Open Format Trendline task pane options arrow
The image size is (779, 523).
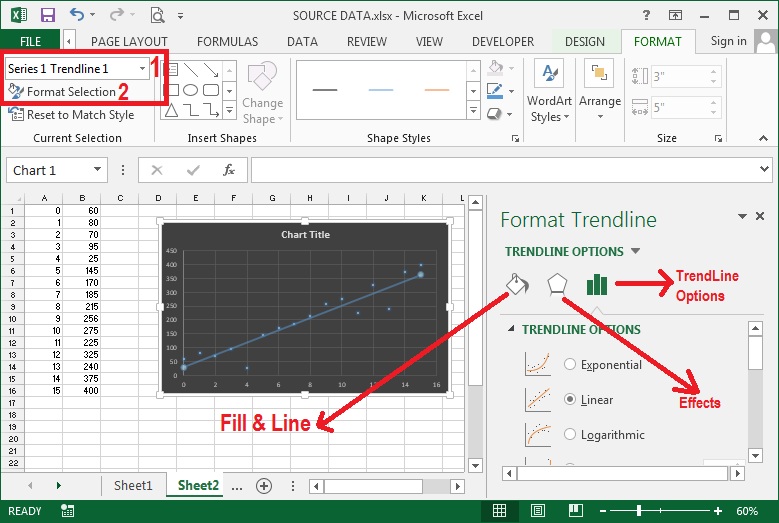tap(742, 216)
